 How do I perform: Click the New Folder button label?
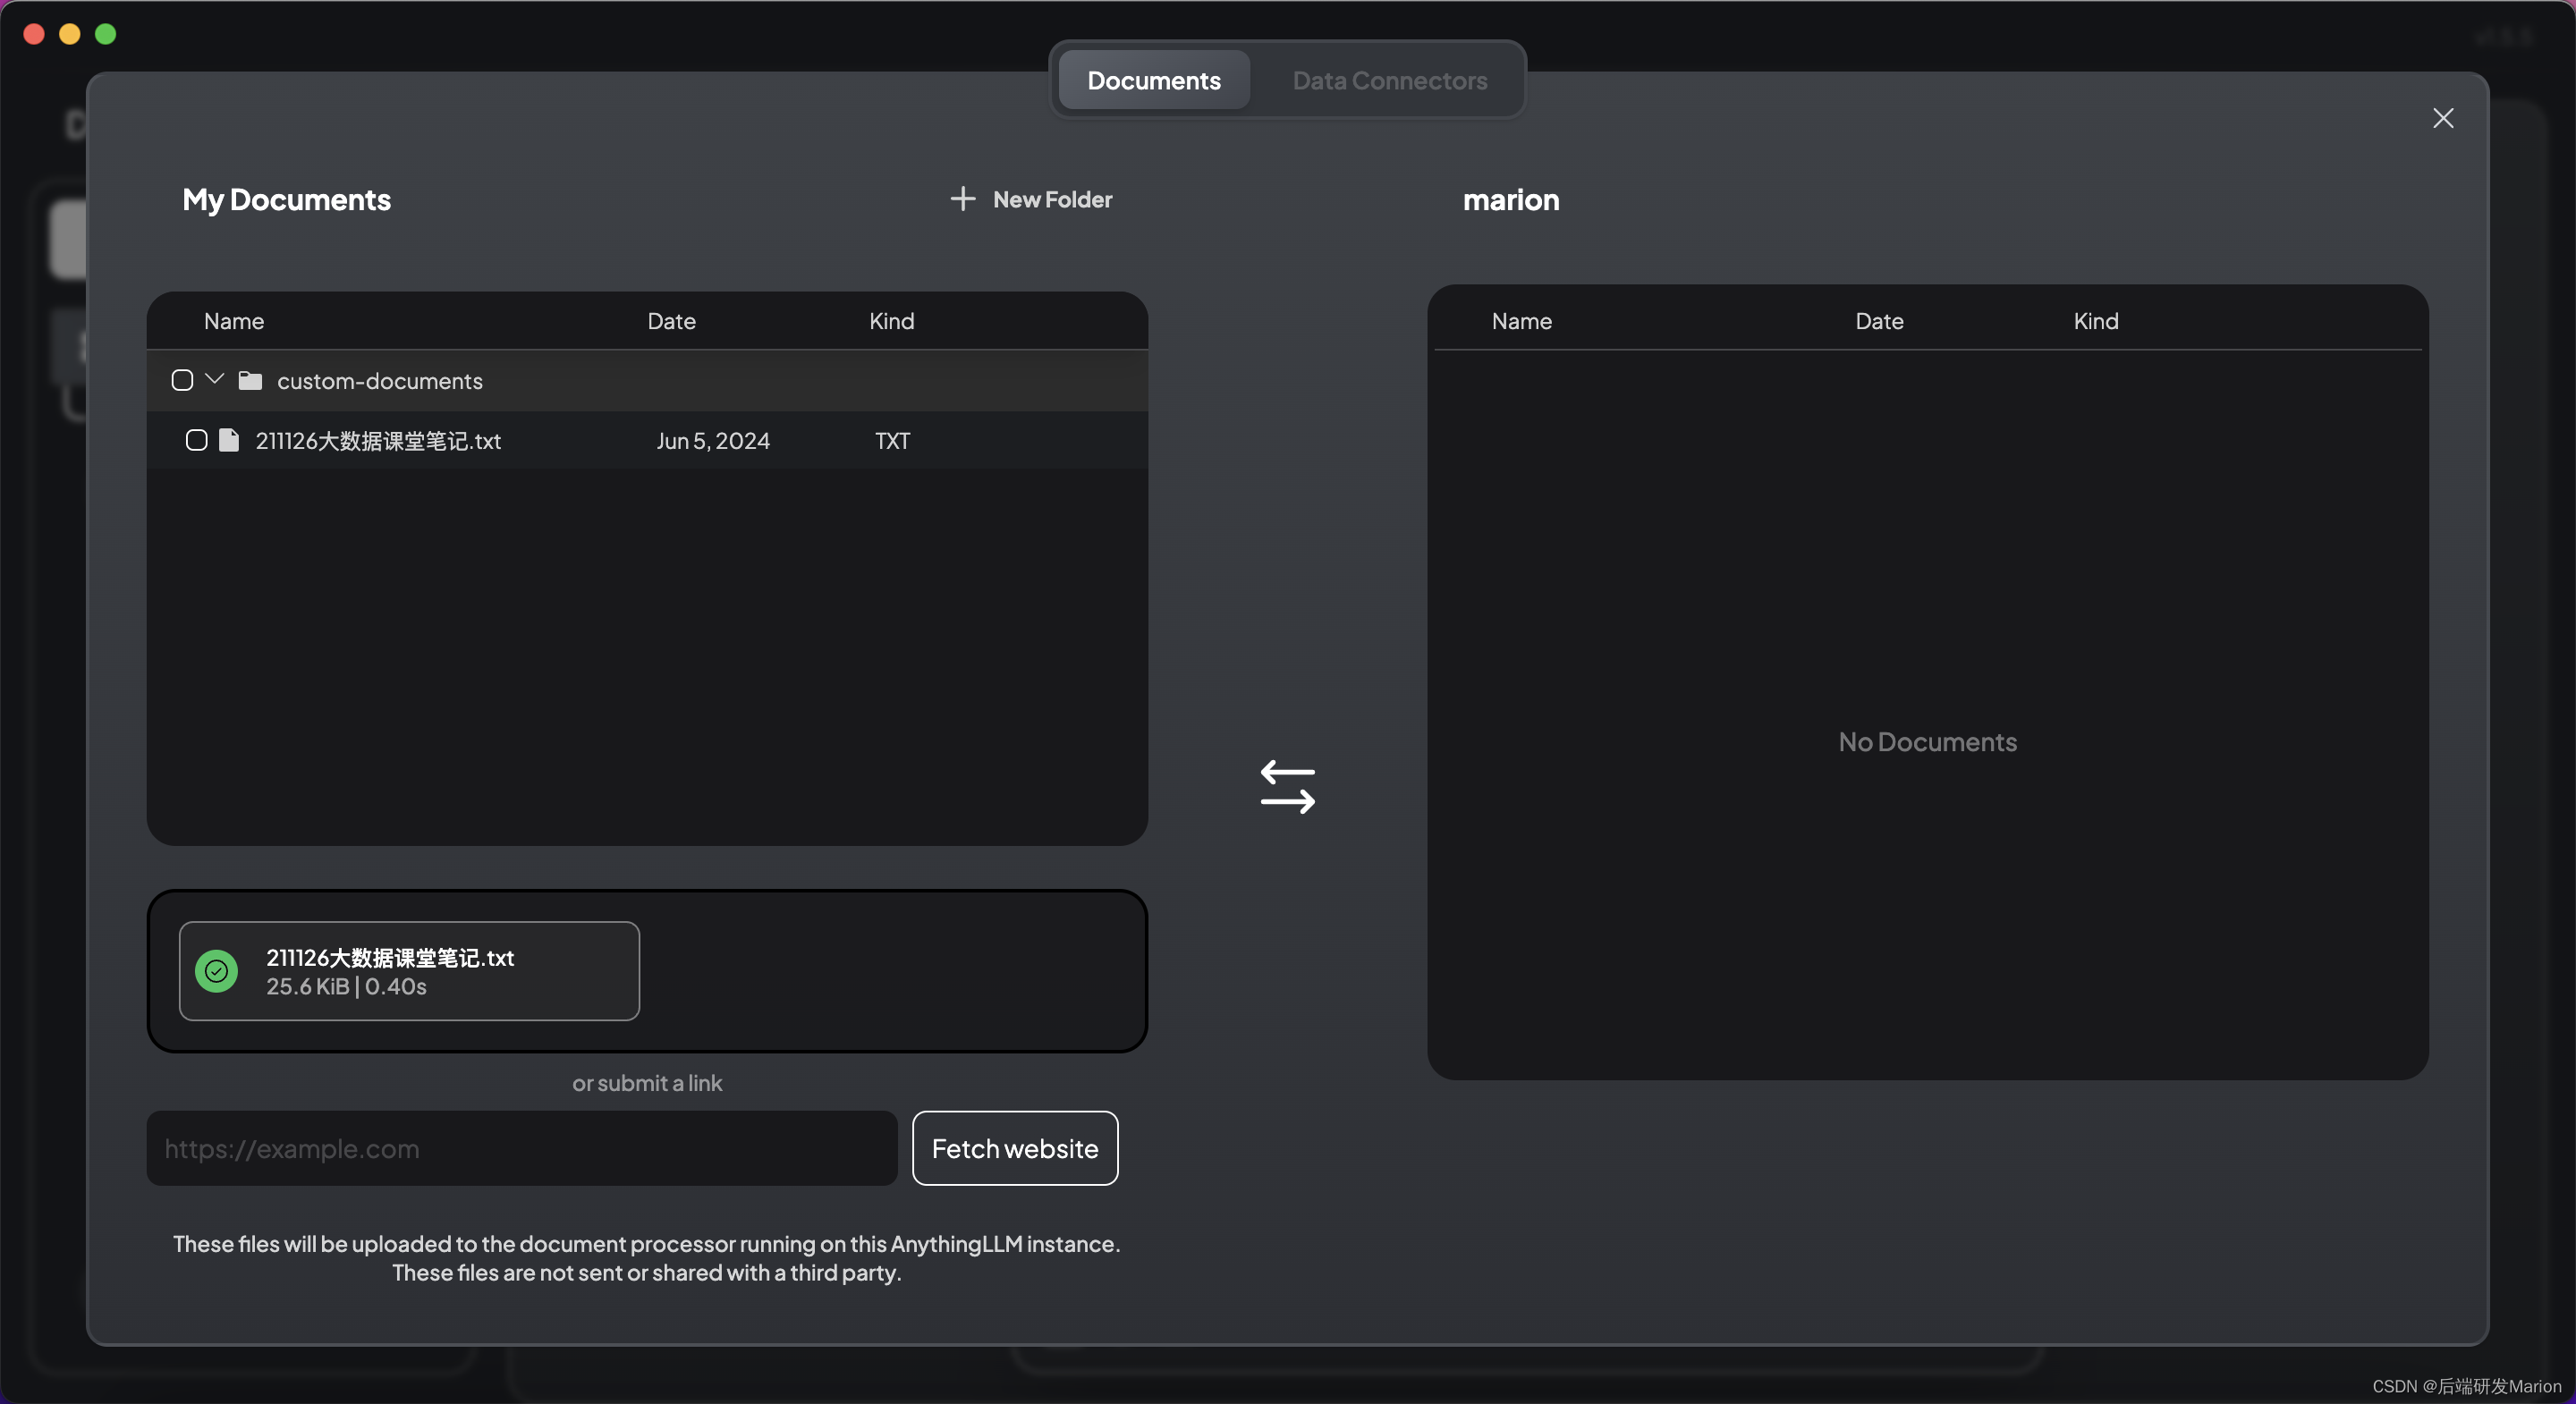(x=1052, y=199)
